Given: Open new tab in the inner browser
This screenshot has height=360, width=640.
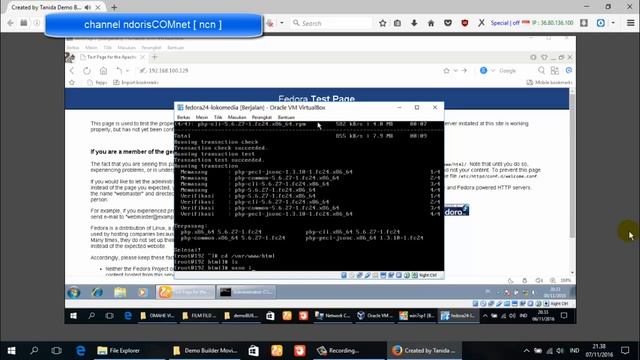Looking at the screenshot, I should pos(155,57).
